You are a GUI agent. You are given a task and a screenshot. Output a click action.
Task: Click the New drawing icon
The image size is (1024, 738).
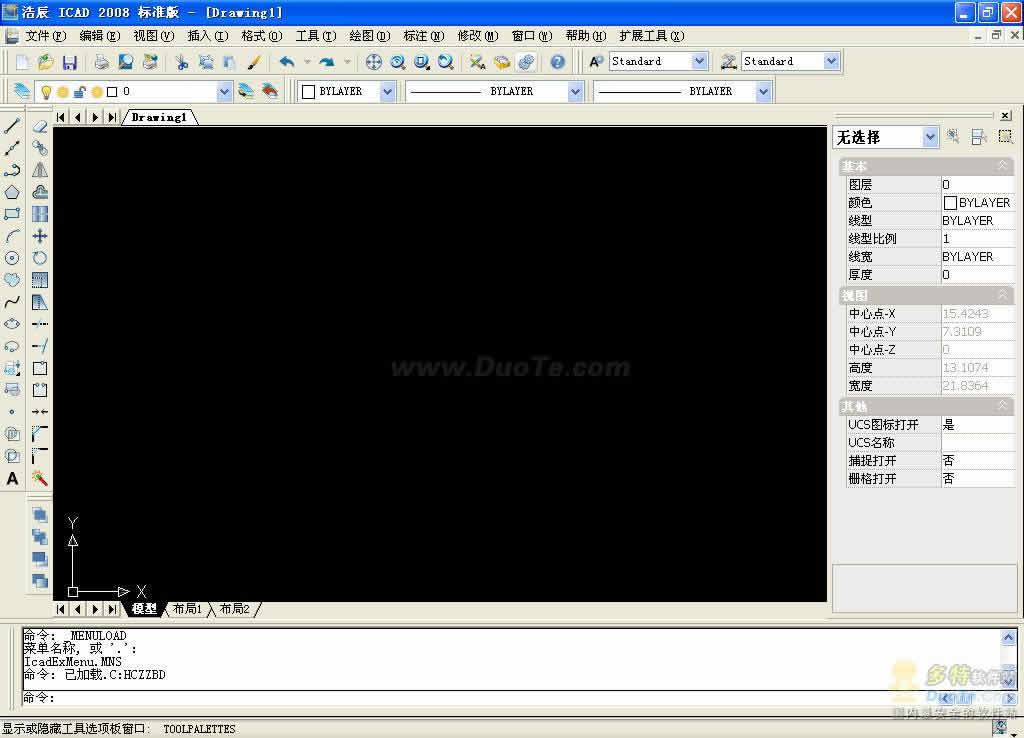pos(22,62)
